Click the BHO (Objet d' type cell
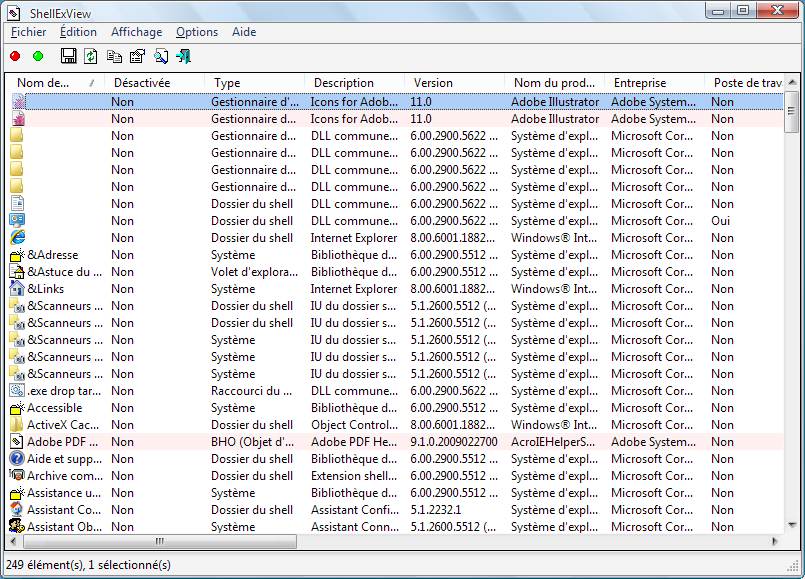 point(253,441)
